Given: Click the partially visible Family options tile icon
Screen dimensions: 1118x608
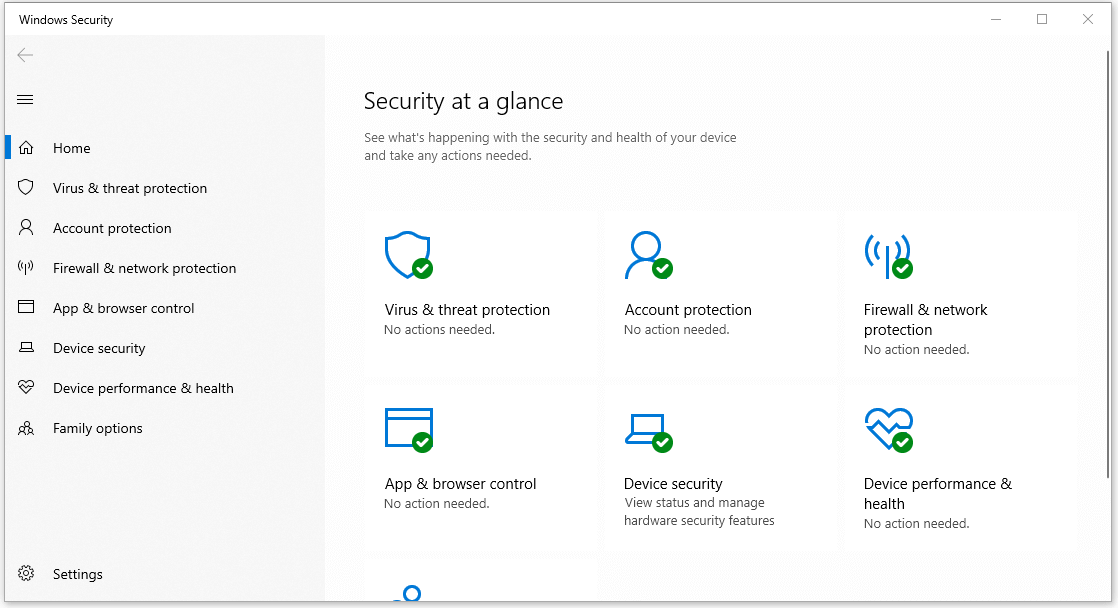Looking at the screenshot, I should coord(409,592).
